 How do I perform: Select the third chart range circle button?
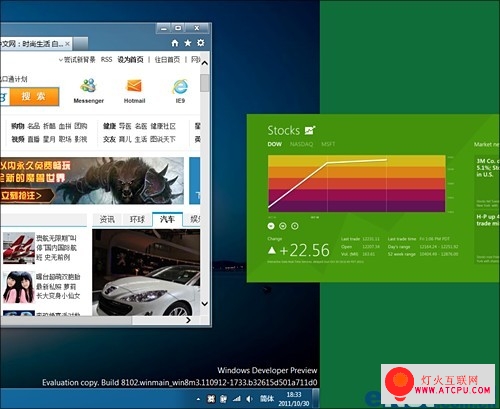(295, 226)
